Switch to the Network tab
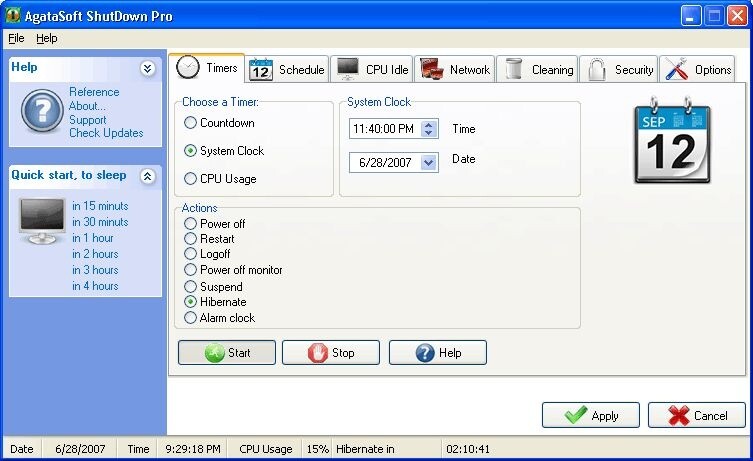 coord(454,70)
